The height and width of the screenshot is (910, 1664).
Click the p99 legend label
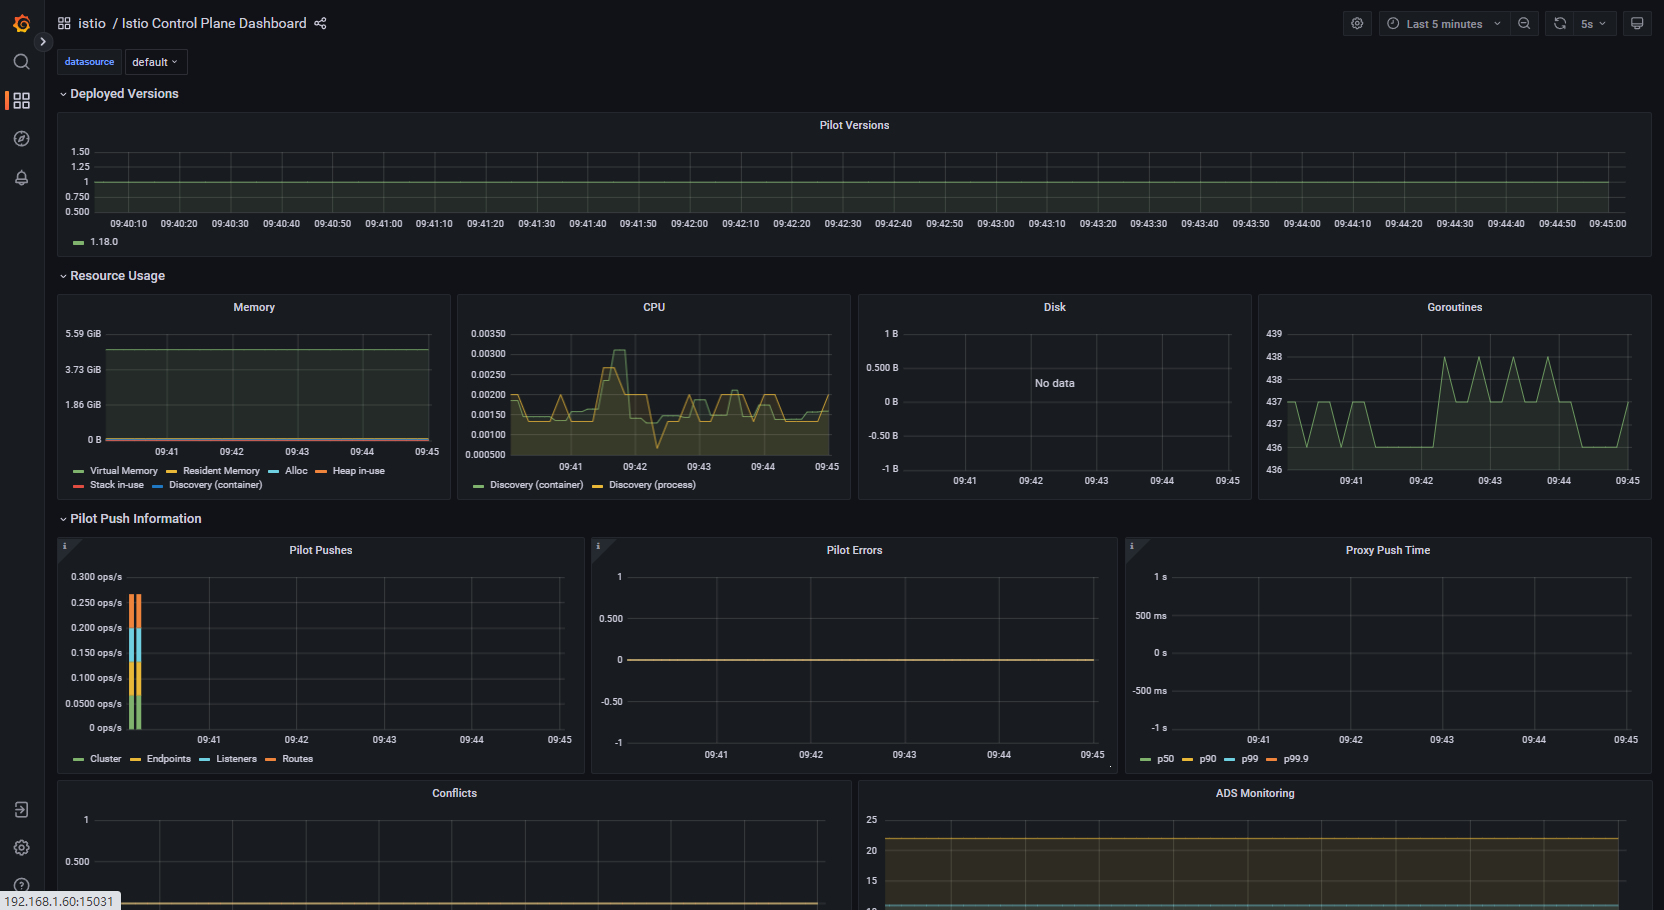[1250, 759]
